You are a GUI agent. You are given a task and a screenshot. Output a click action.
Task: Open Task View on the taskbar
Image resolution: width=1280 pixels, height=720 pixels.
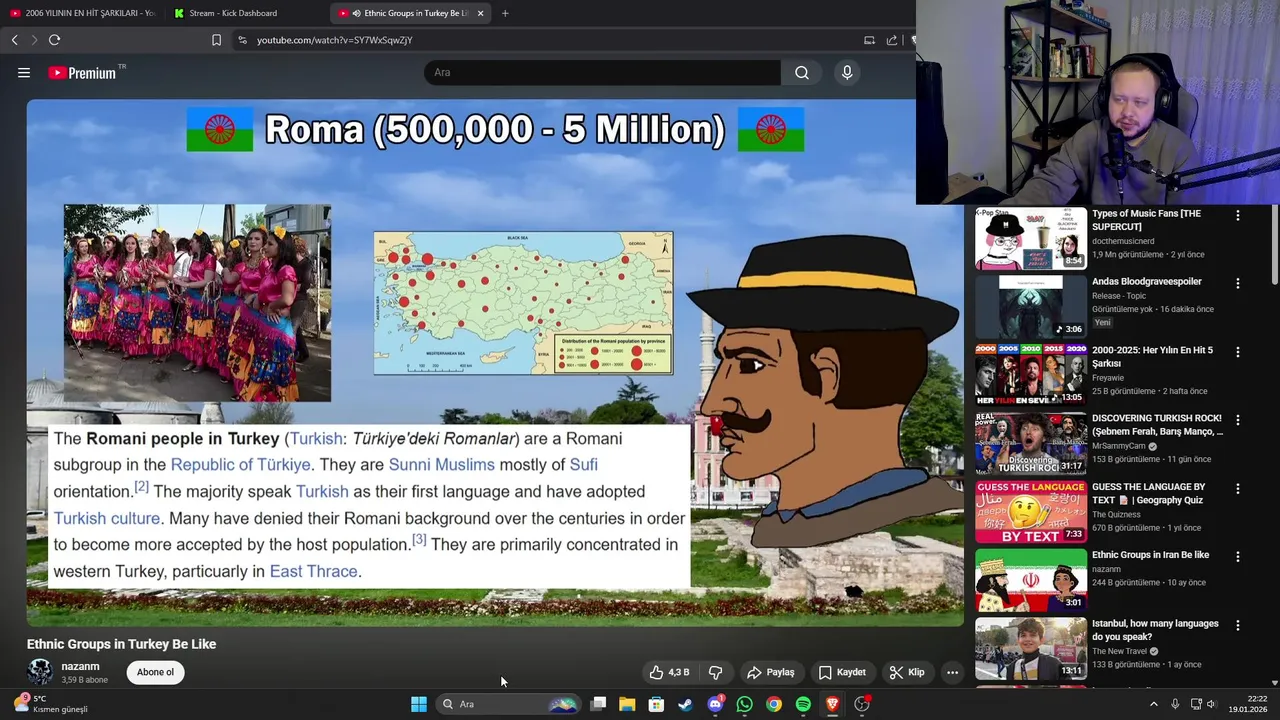(x=598, y=704)
